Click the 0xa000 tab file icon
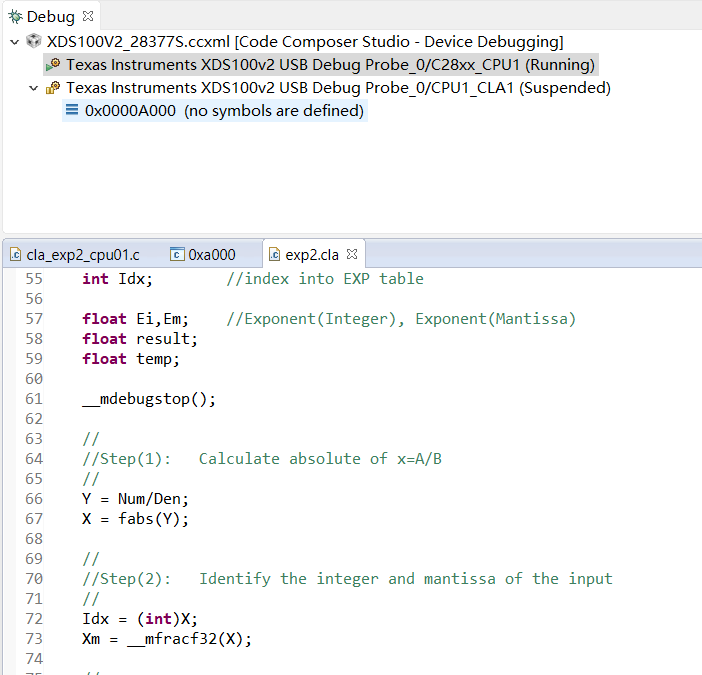The width and height of the screenshot is (702, 675). tap(178, 254)
